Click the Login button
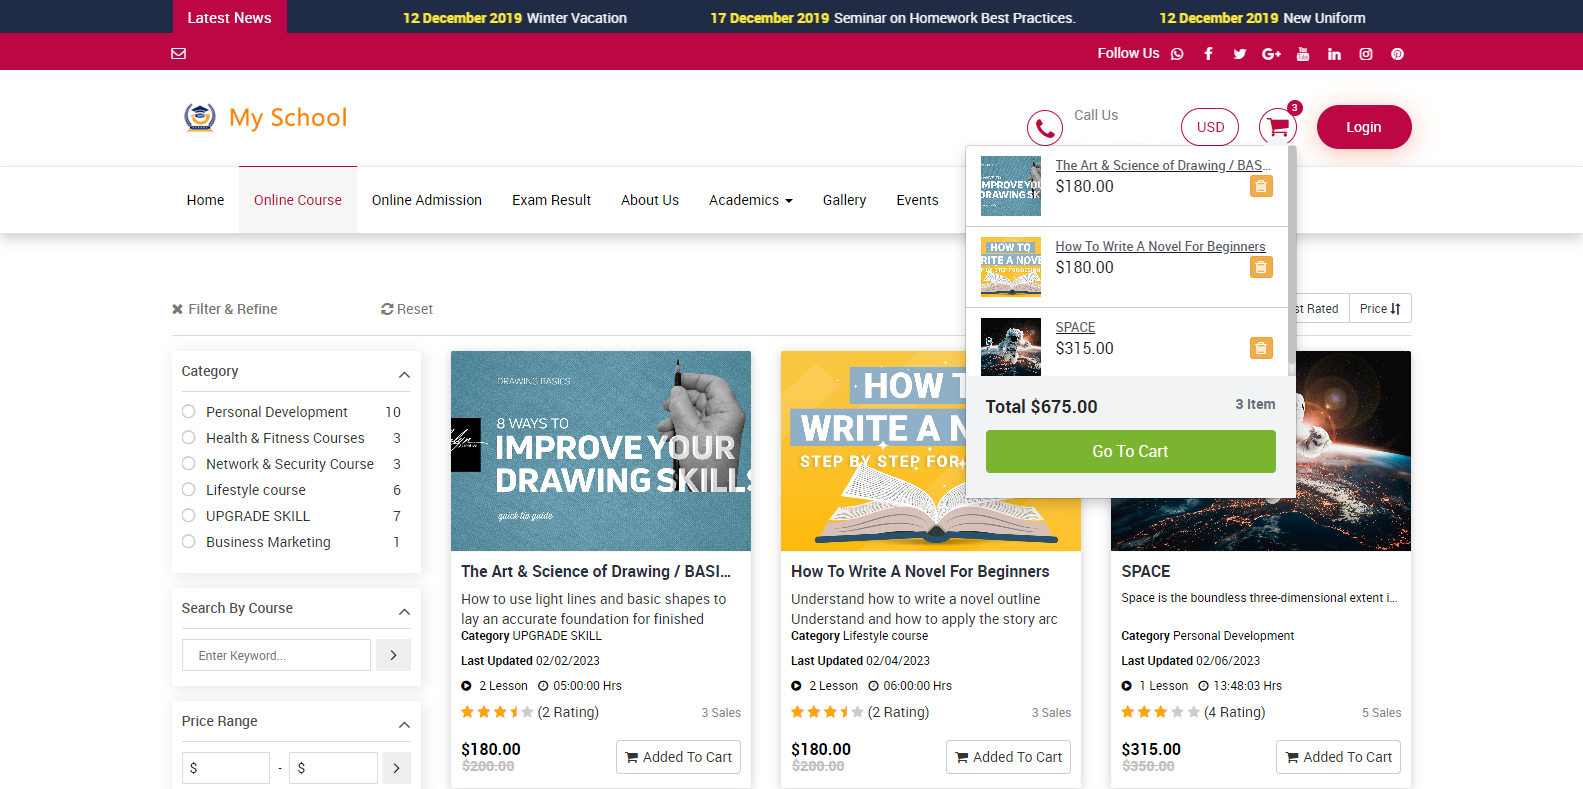1583x789 pixels. click(1363, 127)
